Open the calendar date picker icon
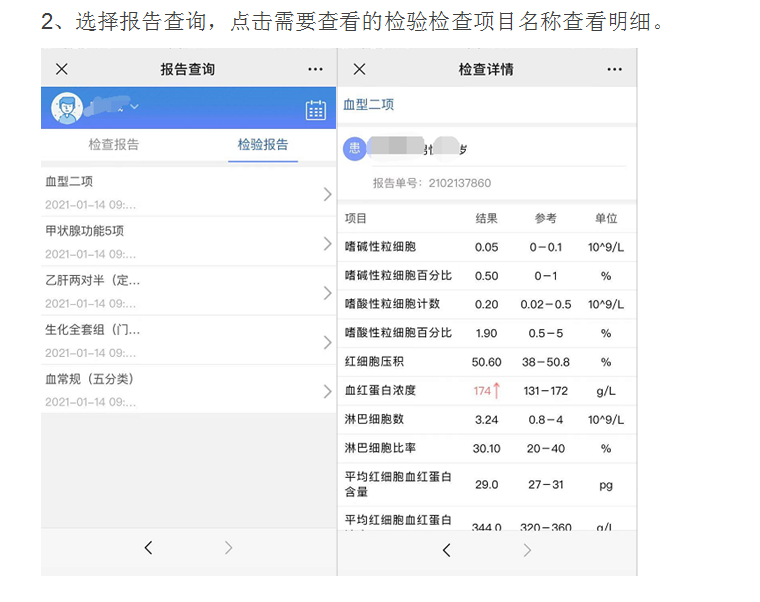This screenshot has height=602, width=760. [x=315, y=109]
